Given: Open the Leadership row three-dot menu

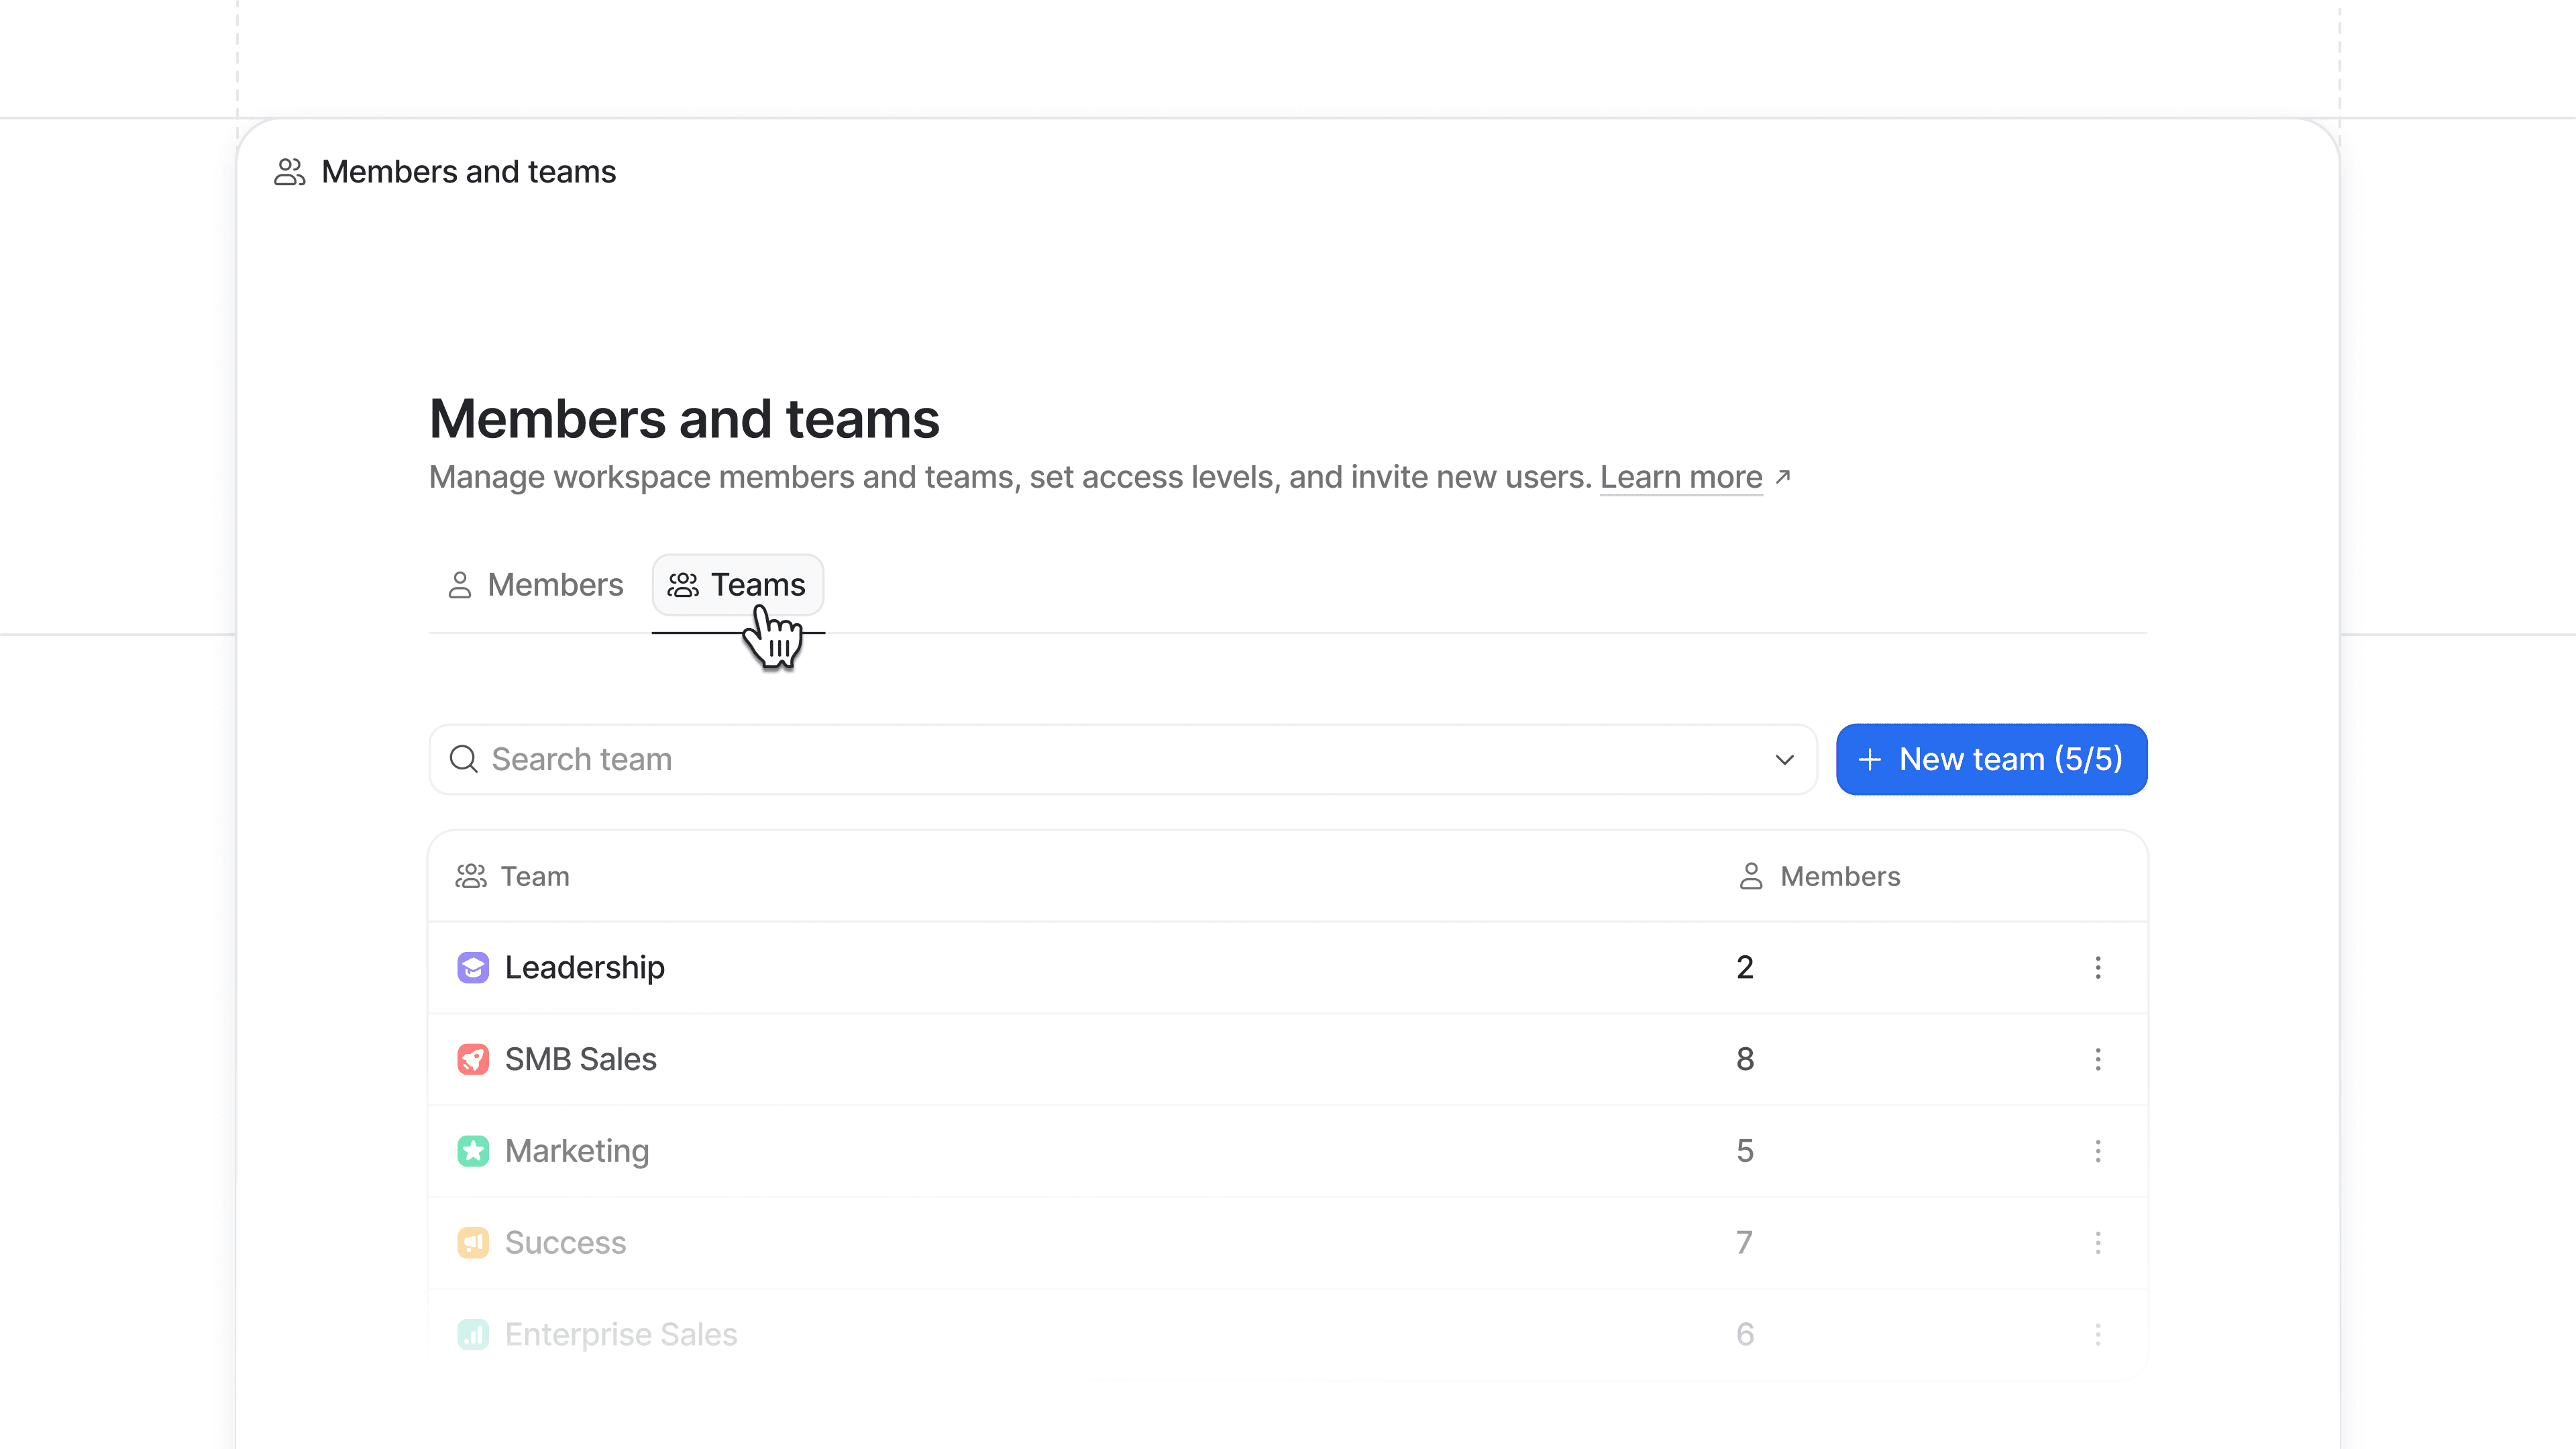Looking at the screenshot, I should [x=2097, y=967].
